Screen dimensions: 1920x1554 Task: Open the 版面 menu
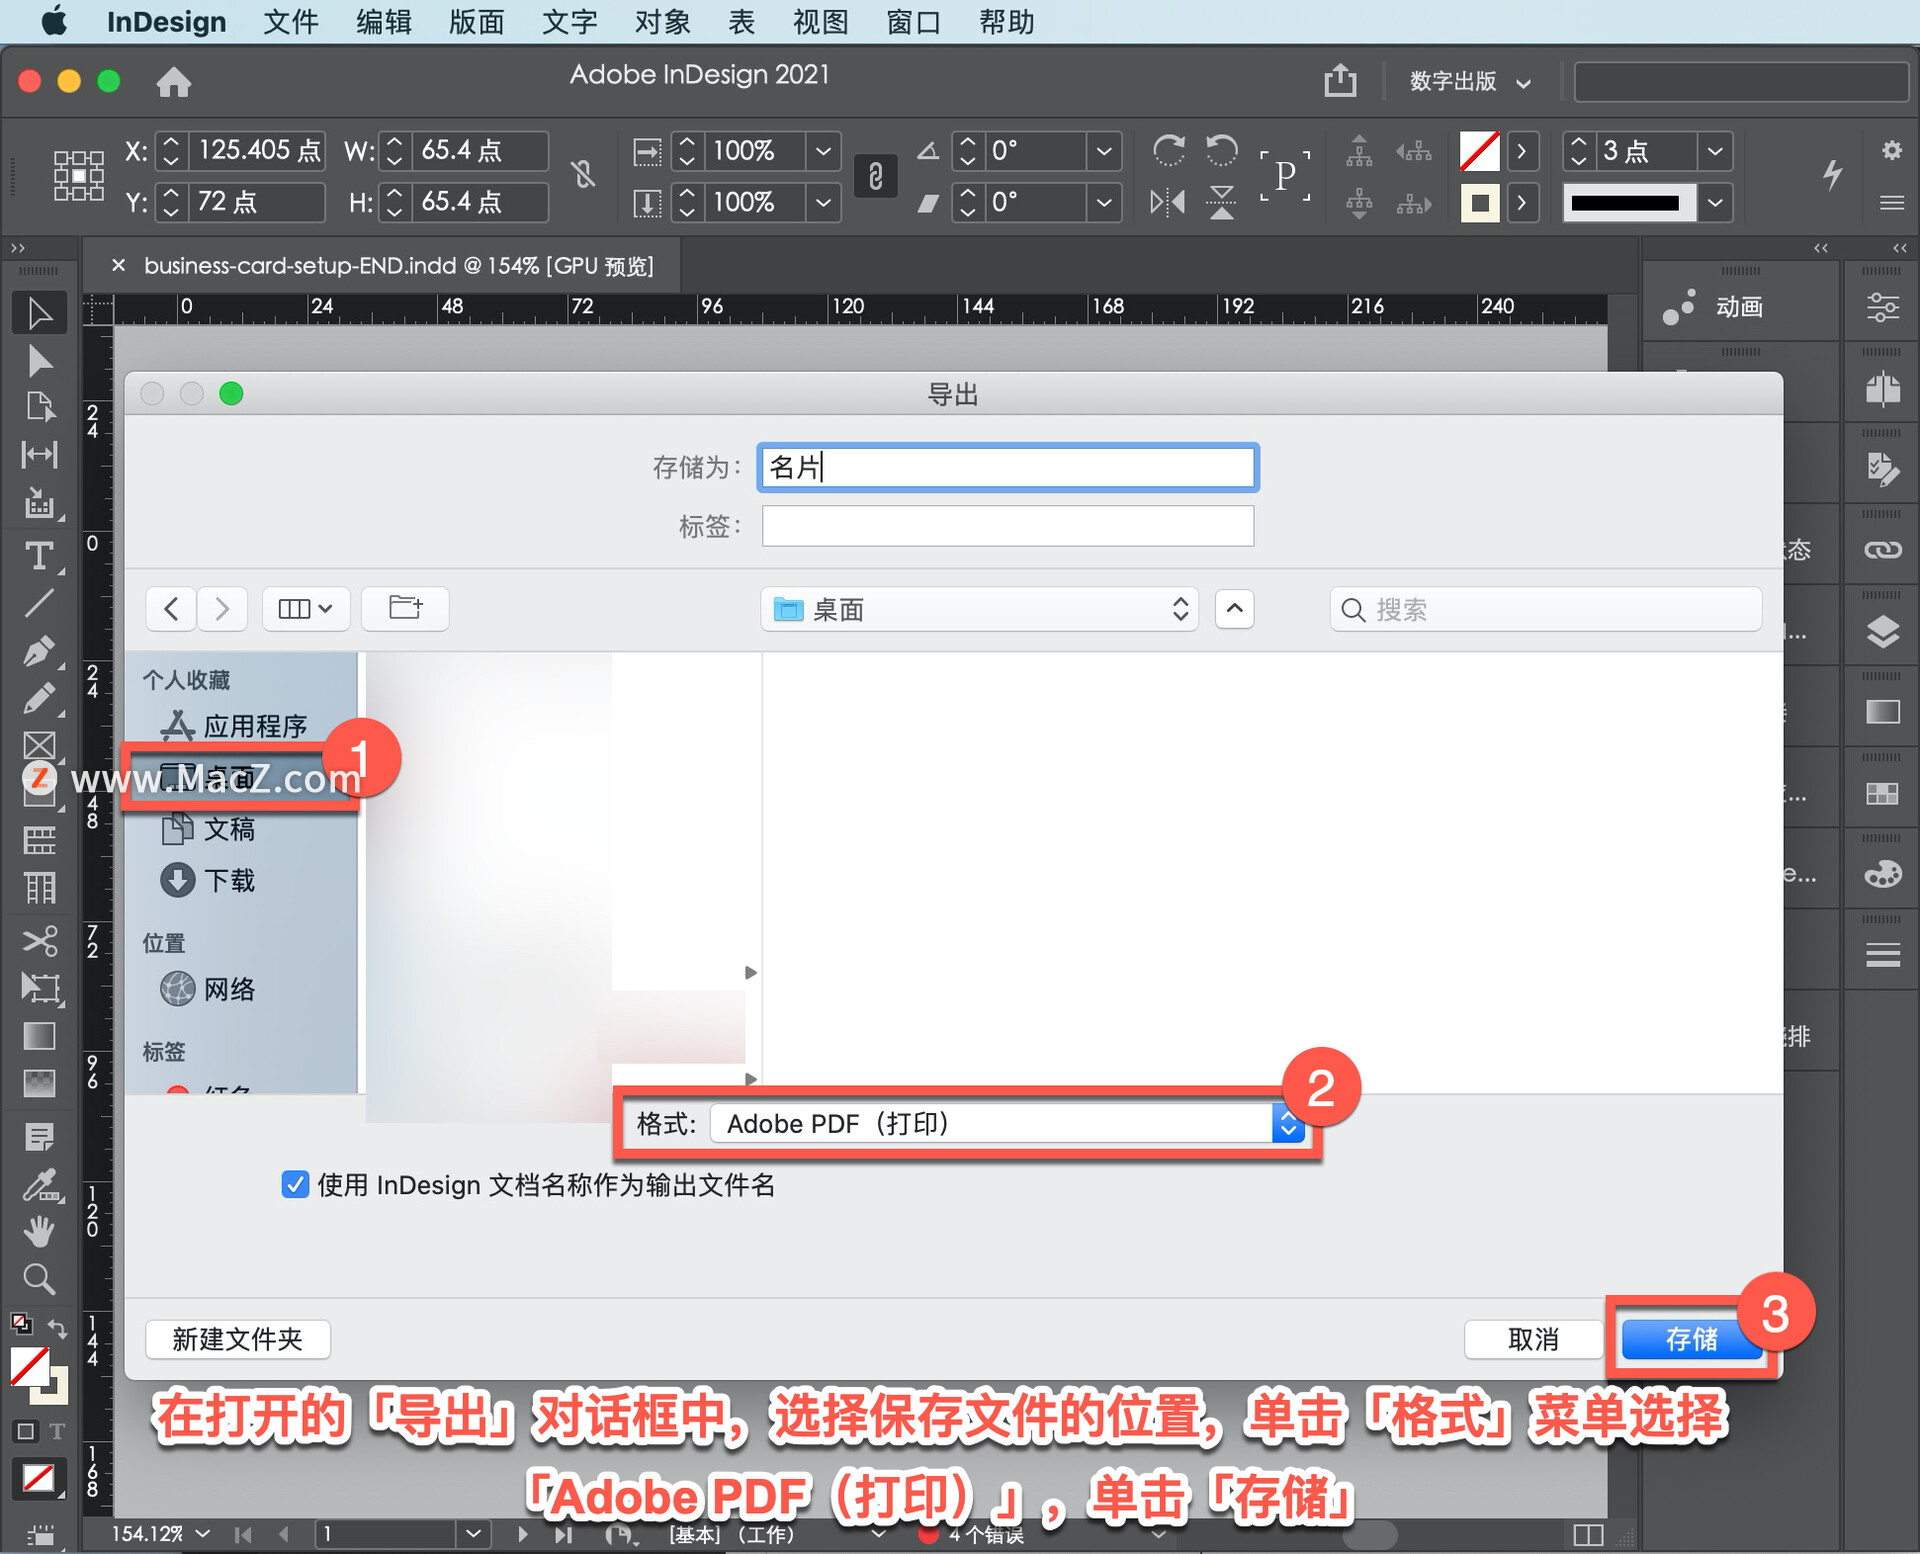tap(476, 22)
